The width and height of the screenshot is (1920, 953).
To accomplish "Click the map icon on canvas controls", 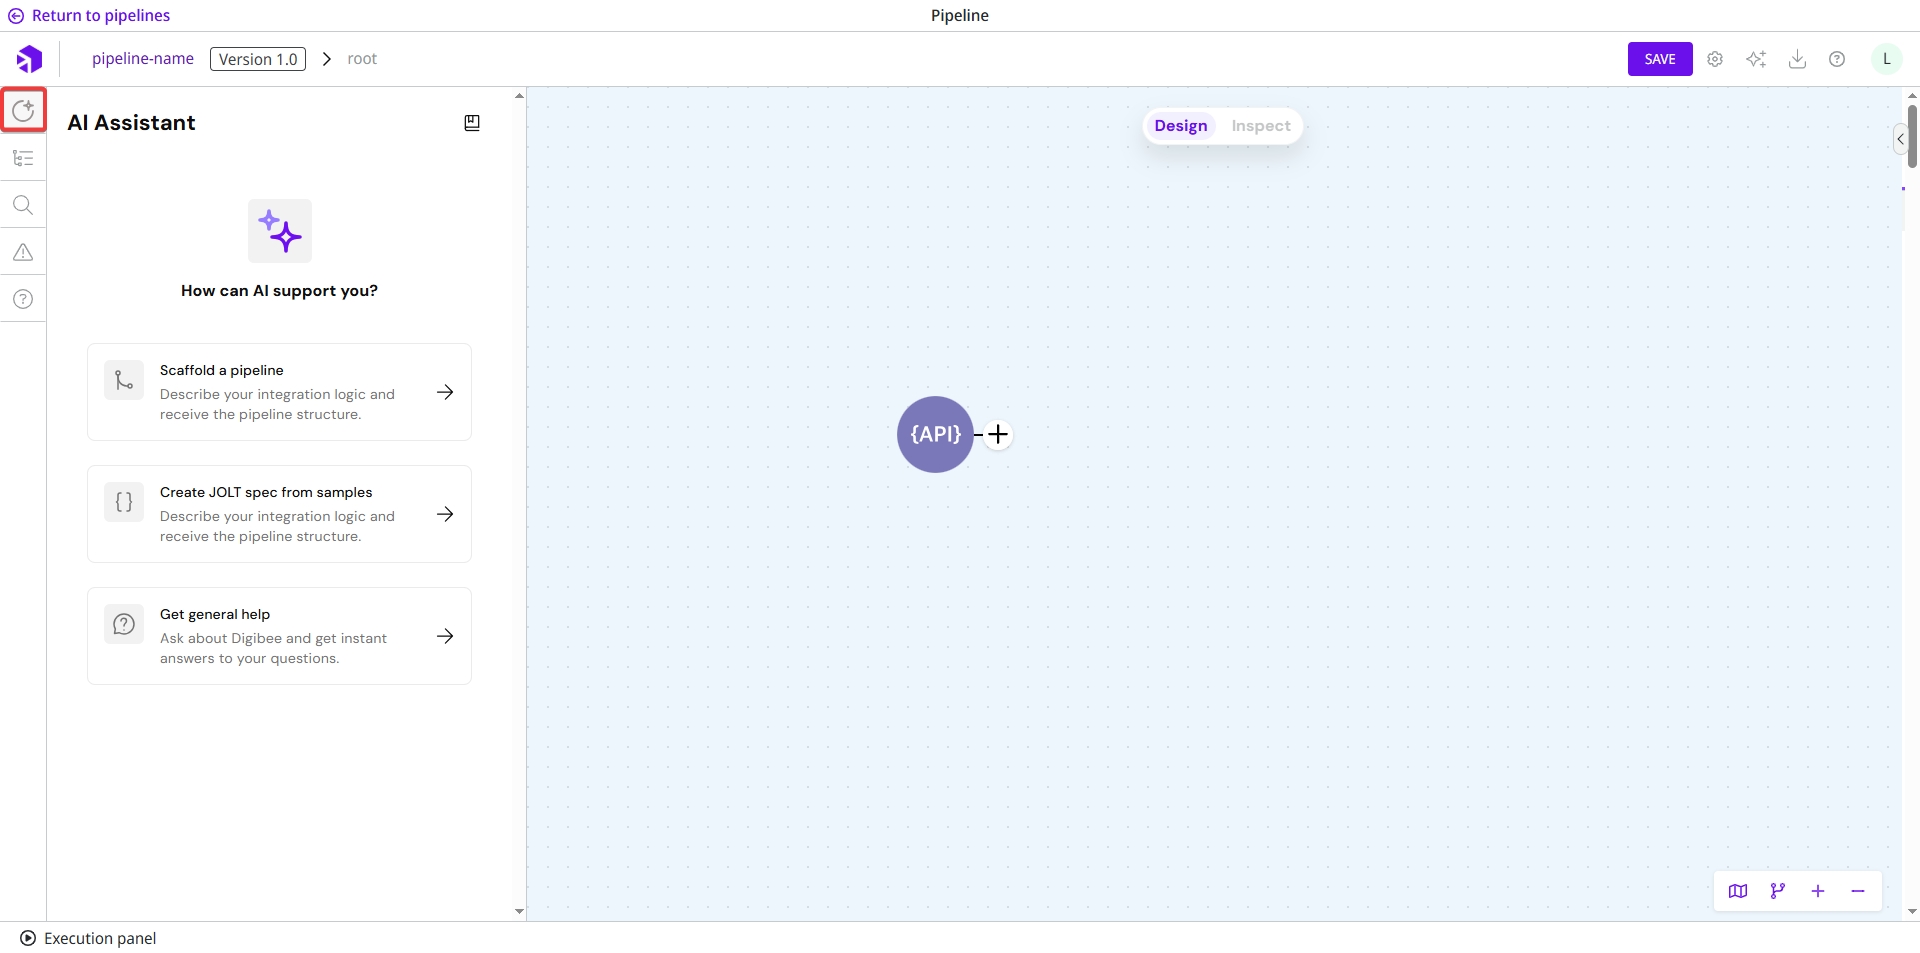I will pyautogui.click(x=1738, y=891).
